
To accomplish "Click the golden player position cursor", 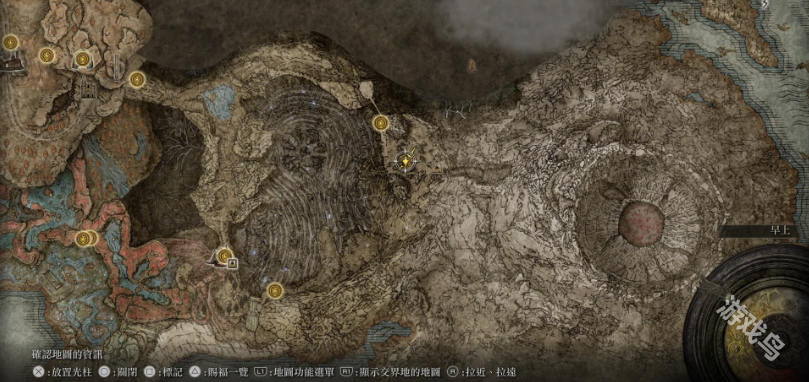I will click(407, 162).
